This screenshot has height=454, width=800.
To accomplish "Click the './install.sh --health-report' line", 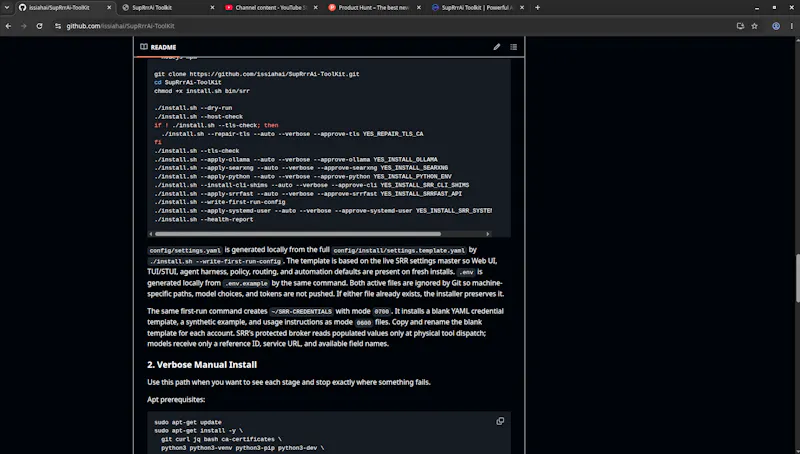I will point(204,219).
